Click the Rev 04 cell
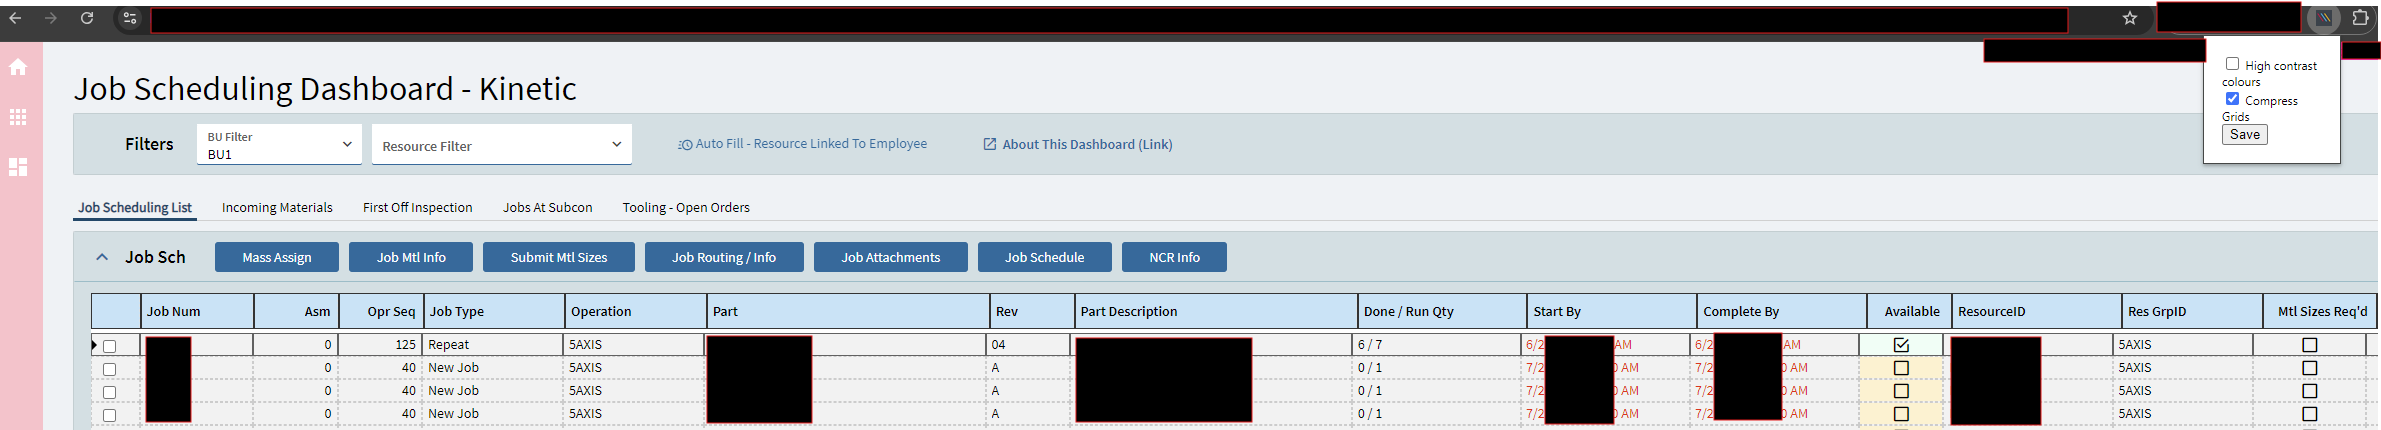Screen dimensions: 2381x430 click(1028, 345)
